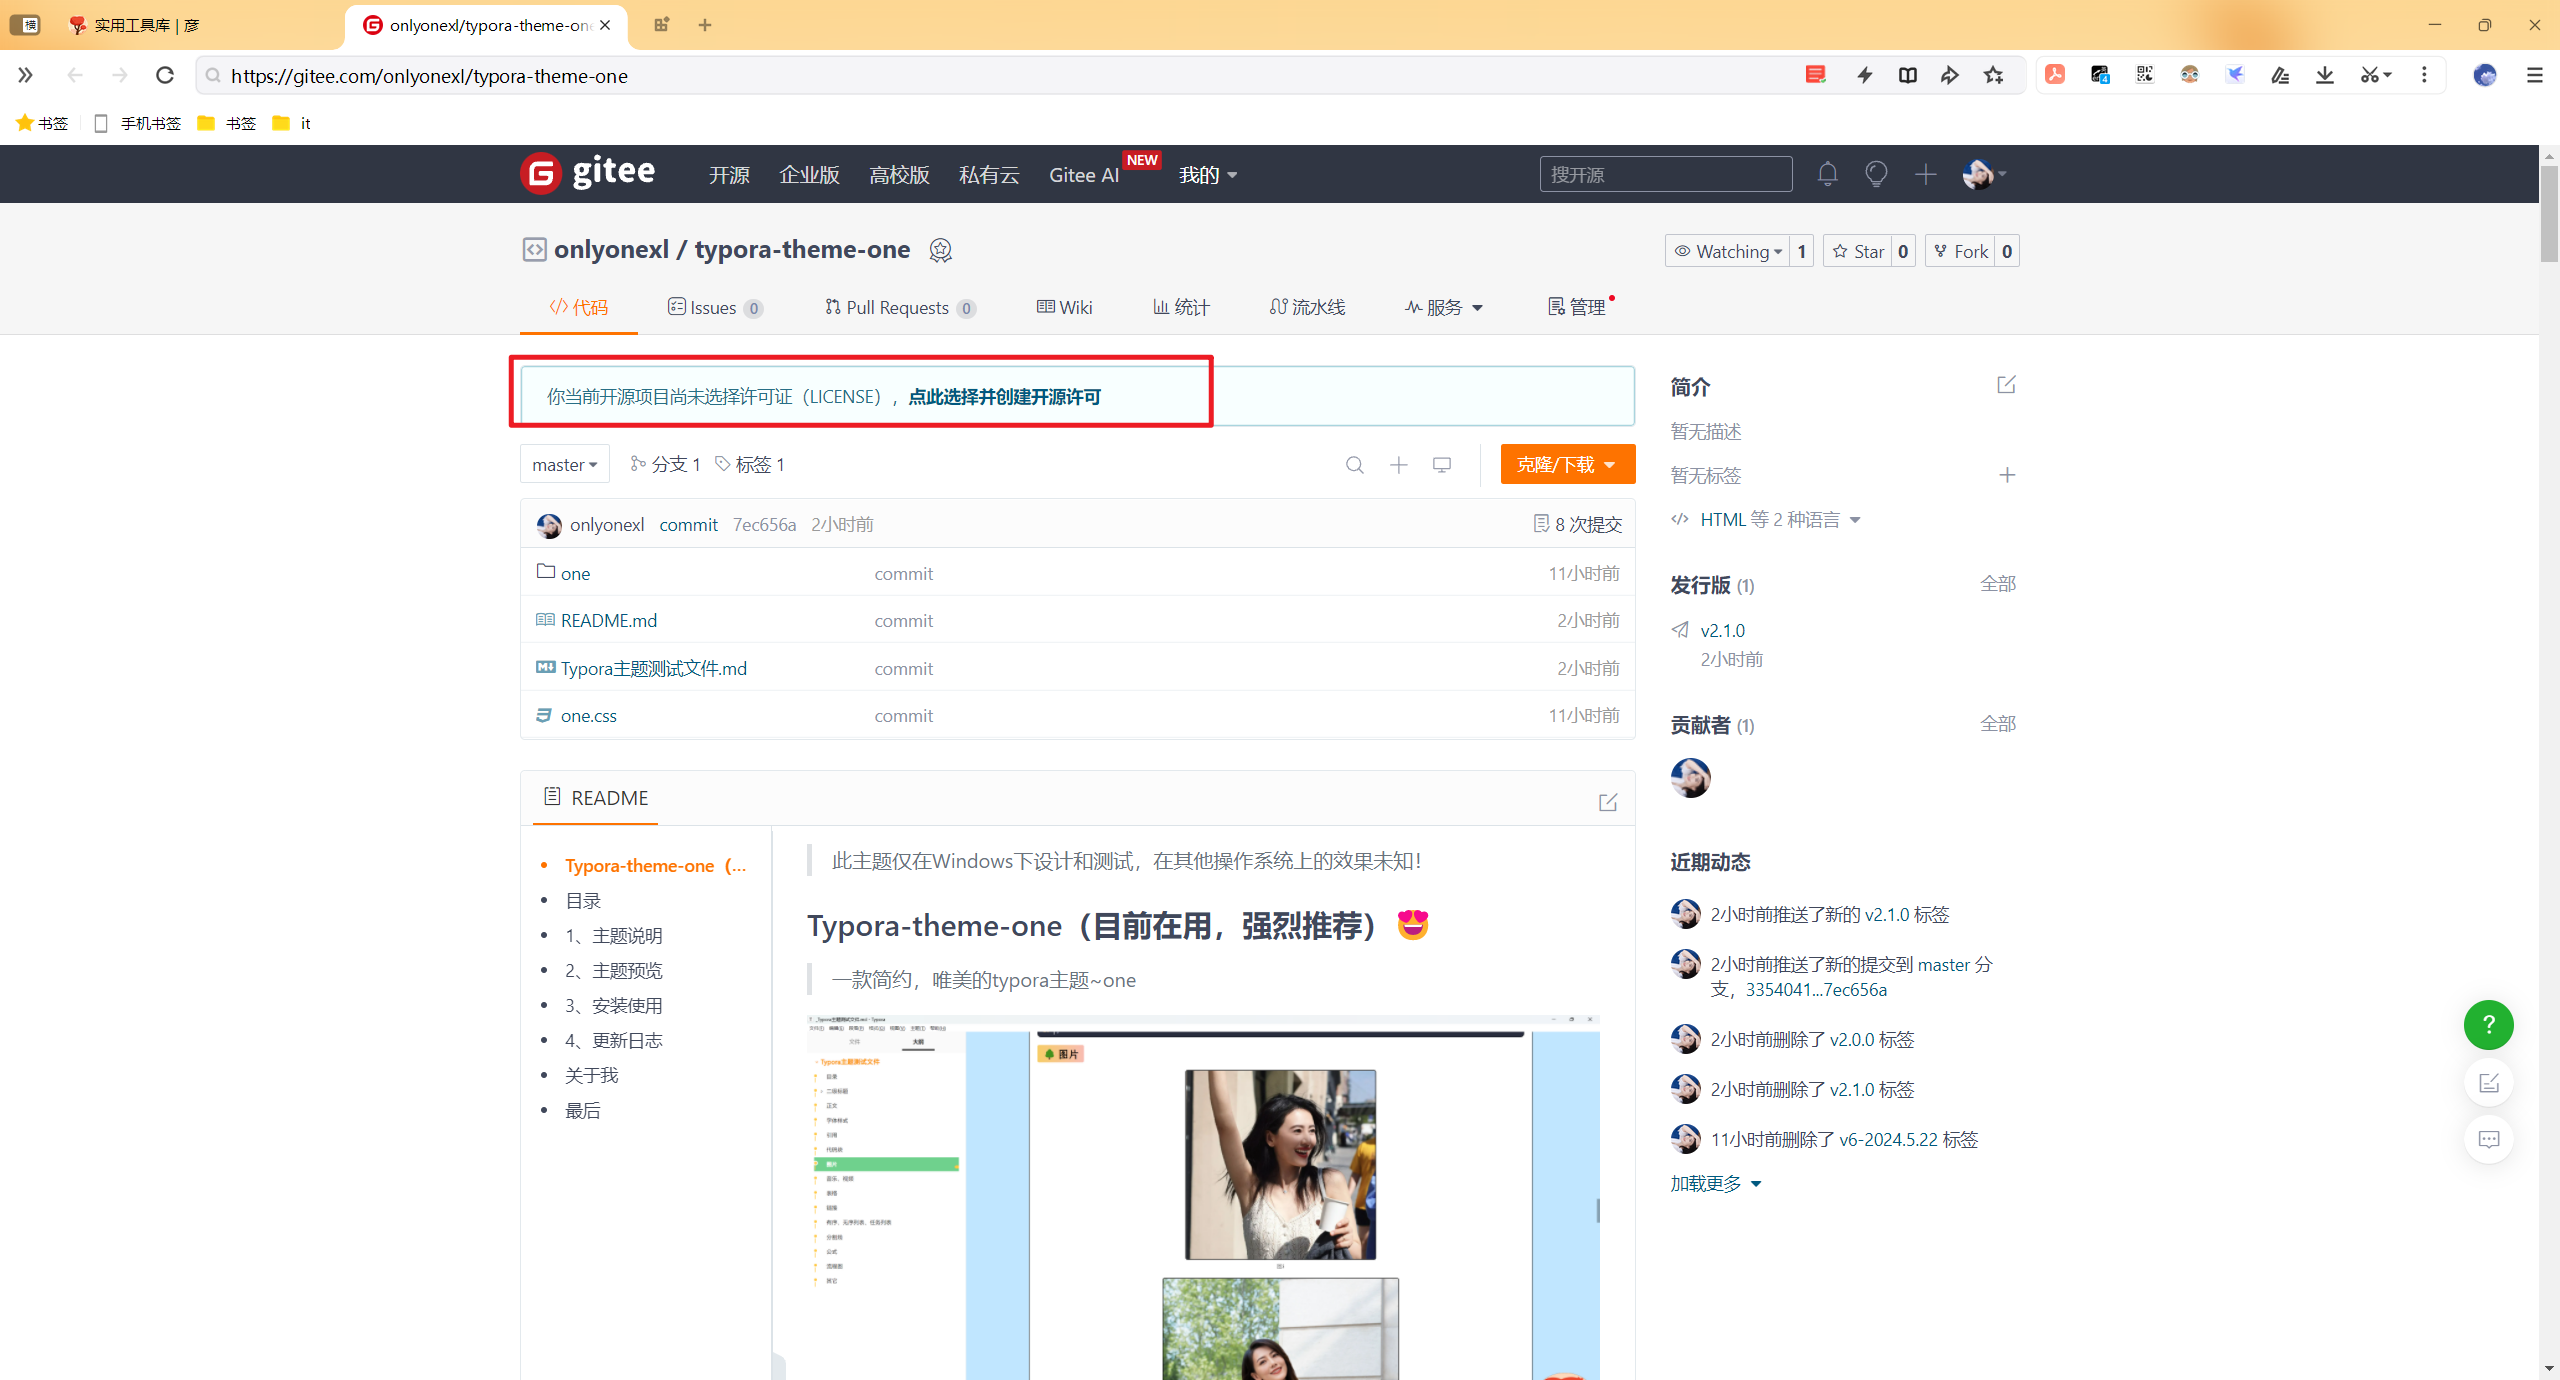2560x1380 pixels.
Task: Open the browser reading mode book icon
Action: click(1907, 75)
